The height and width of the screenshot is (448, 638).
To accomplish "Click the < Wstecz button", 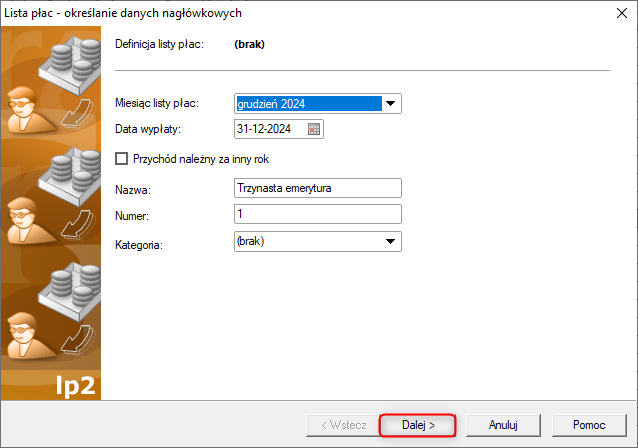I will (344, 425).
